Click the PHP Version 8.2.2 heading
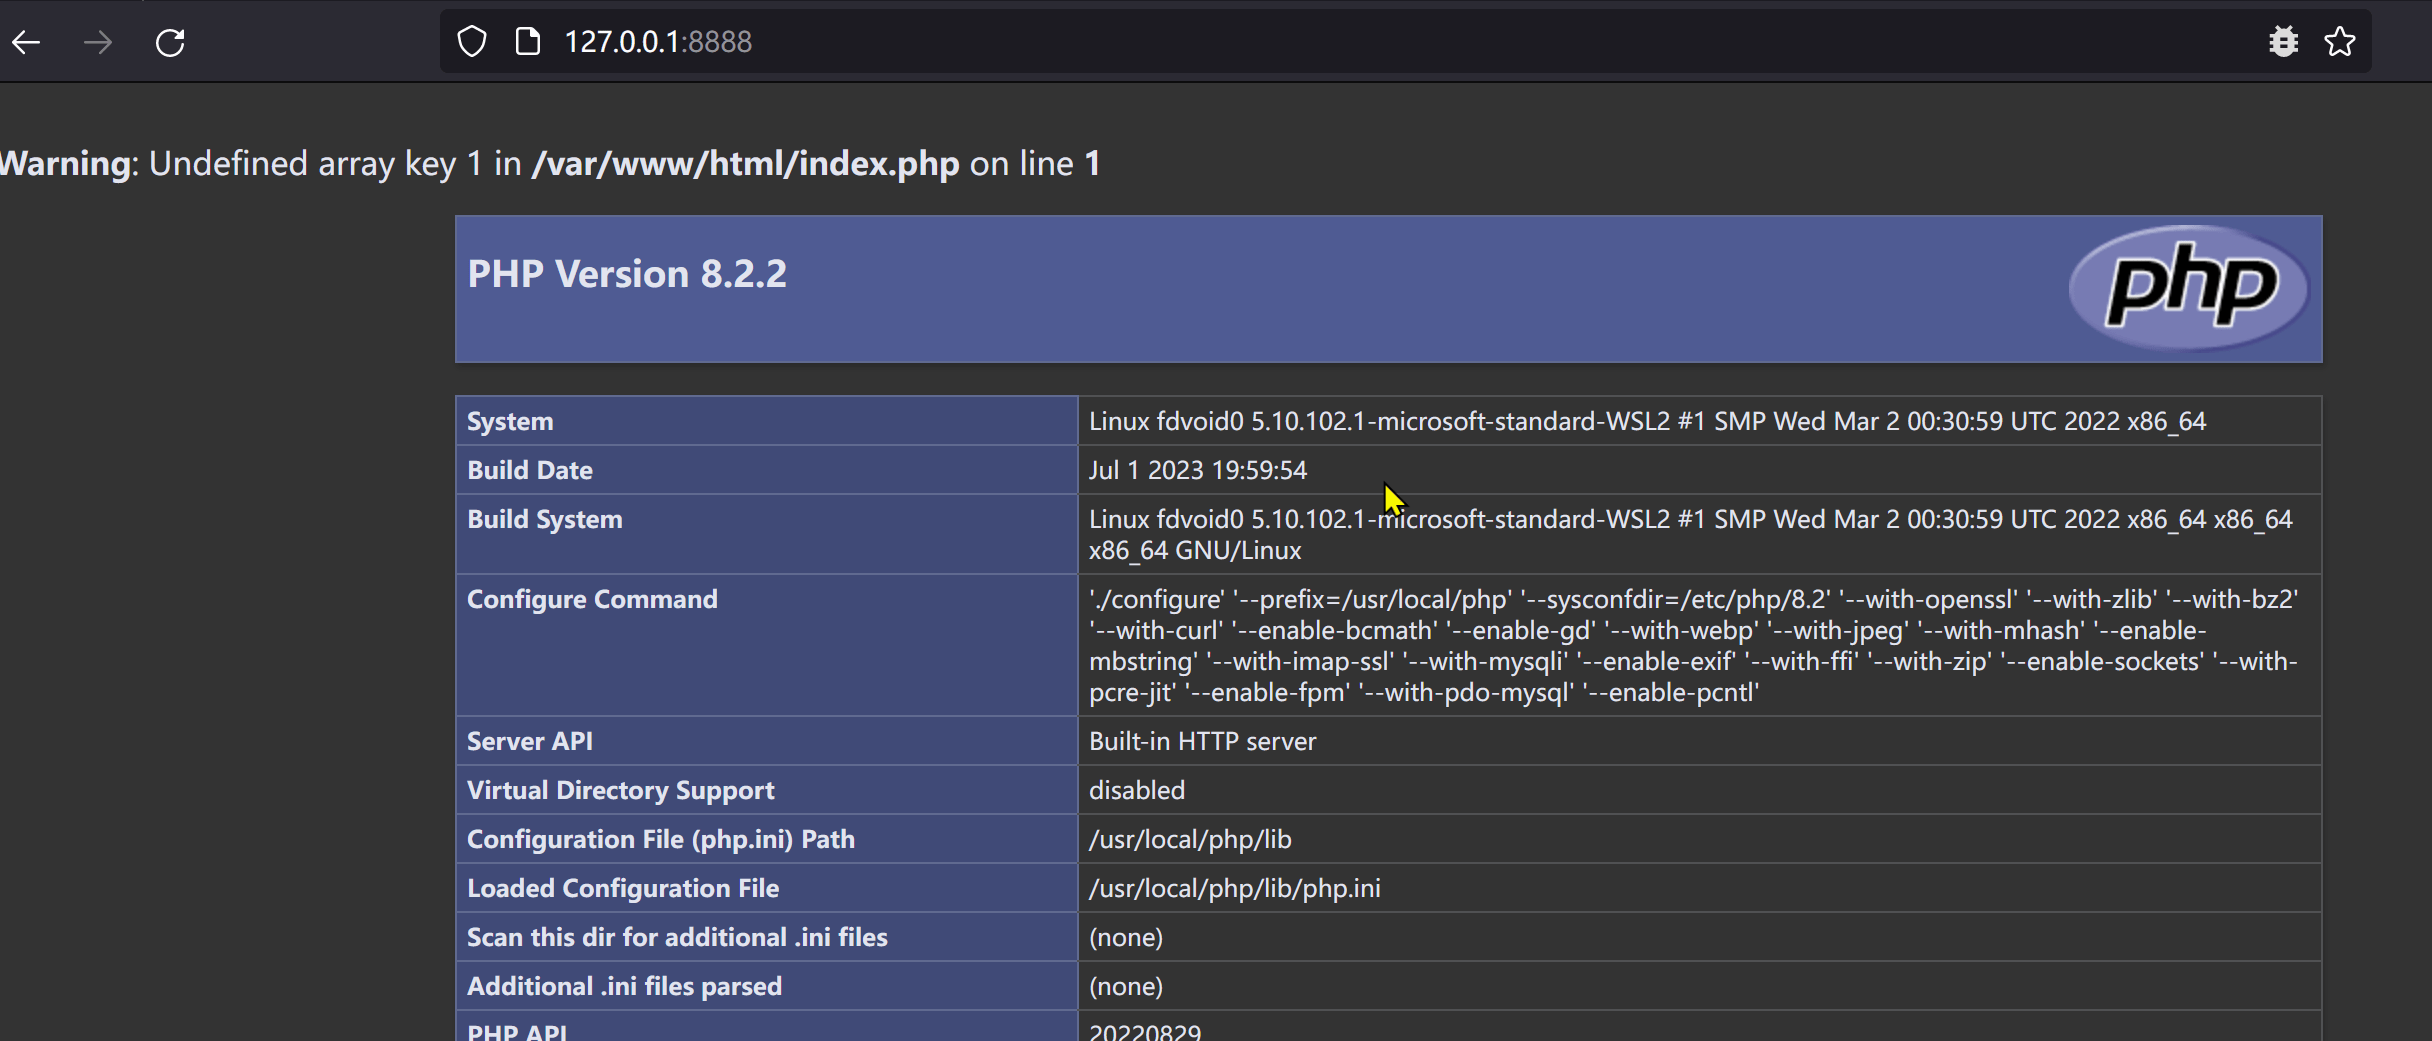This screenshot has height=1041, width=2432. point(627,274)
